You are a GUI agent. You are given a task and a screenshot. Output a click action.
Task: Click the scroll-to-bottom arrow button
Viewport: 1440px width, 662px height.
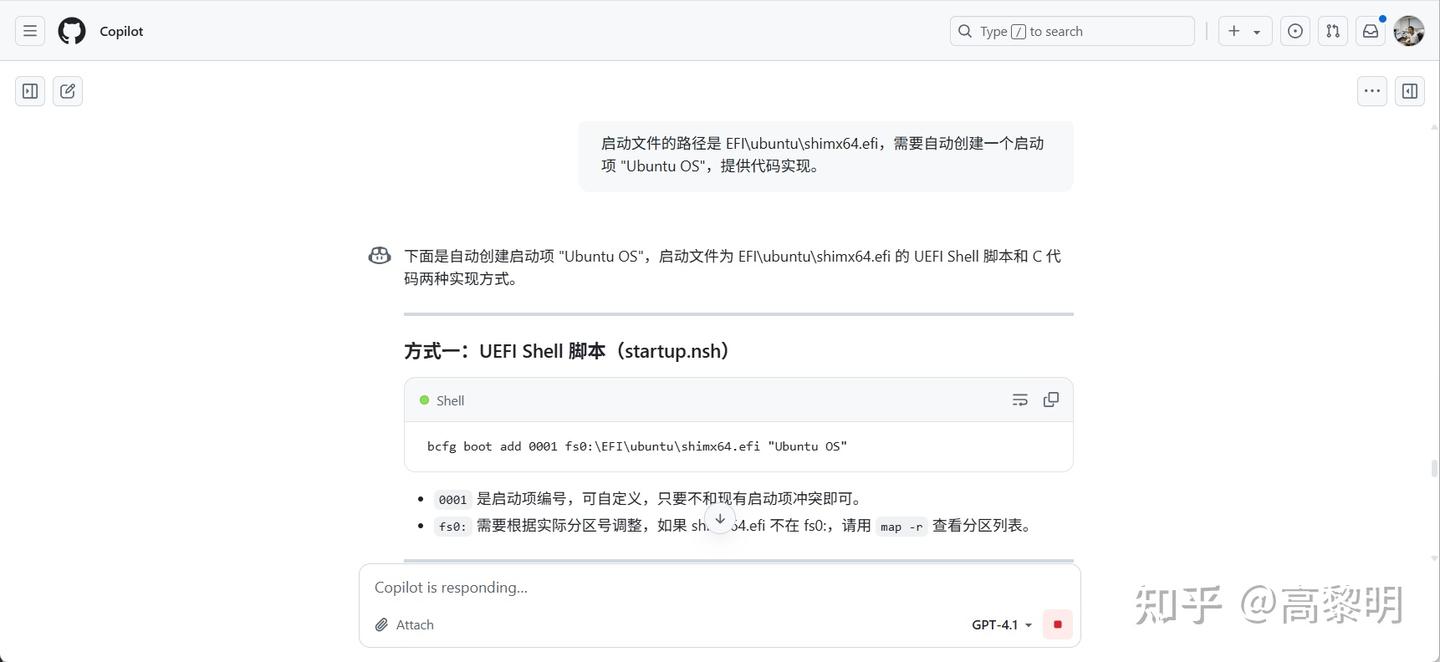(719, 519)
